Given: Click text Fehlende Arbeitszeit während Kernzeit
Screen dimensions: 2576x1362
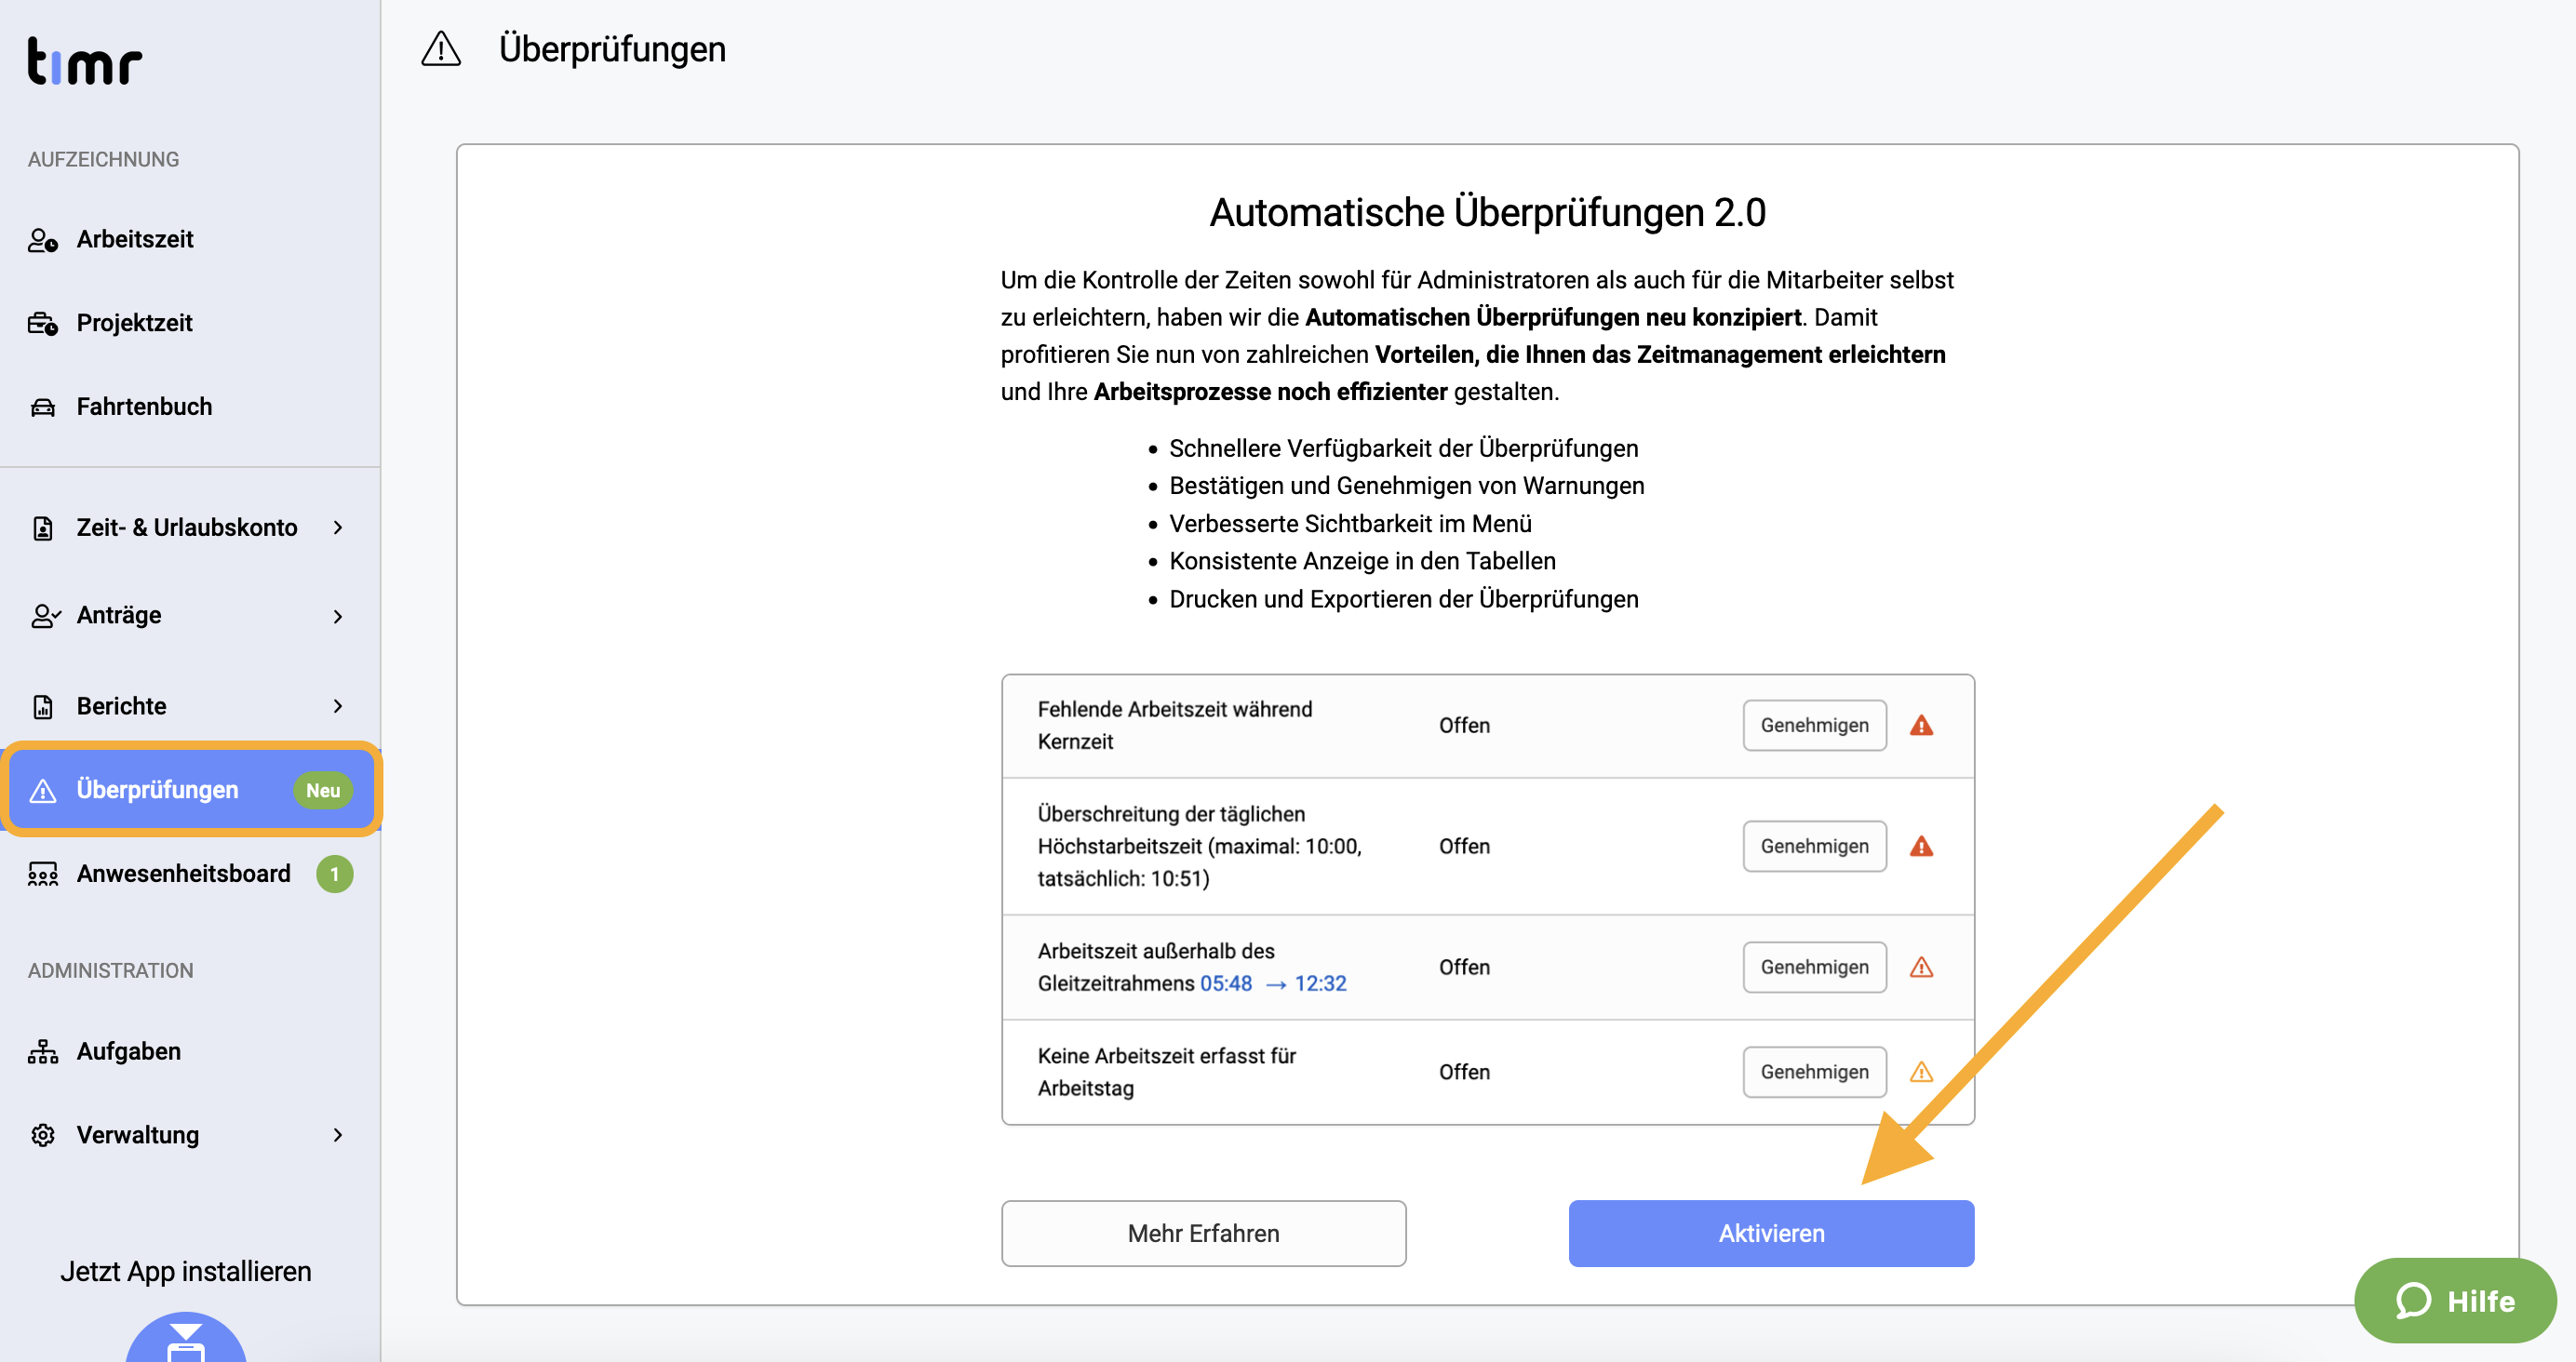Looking at the screenshot, I should (x=1175, y=725).
